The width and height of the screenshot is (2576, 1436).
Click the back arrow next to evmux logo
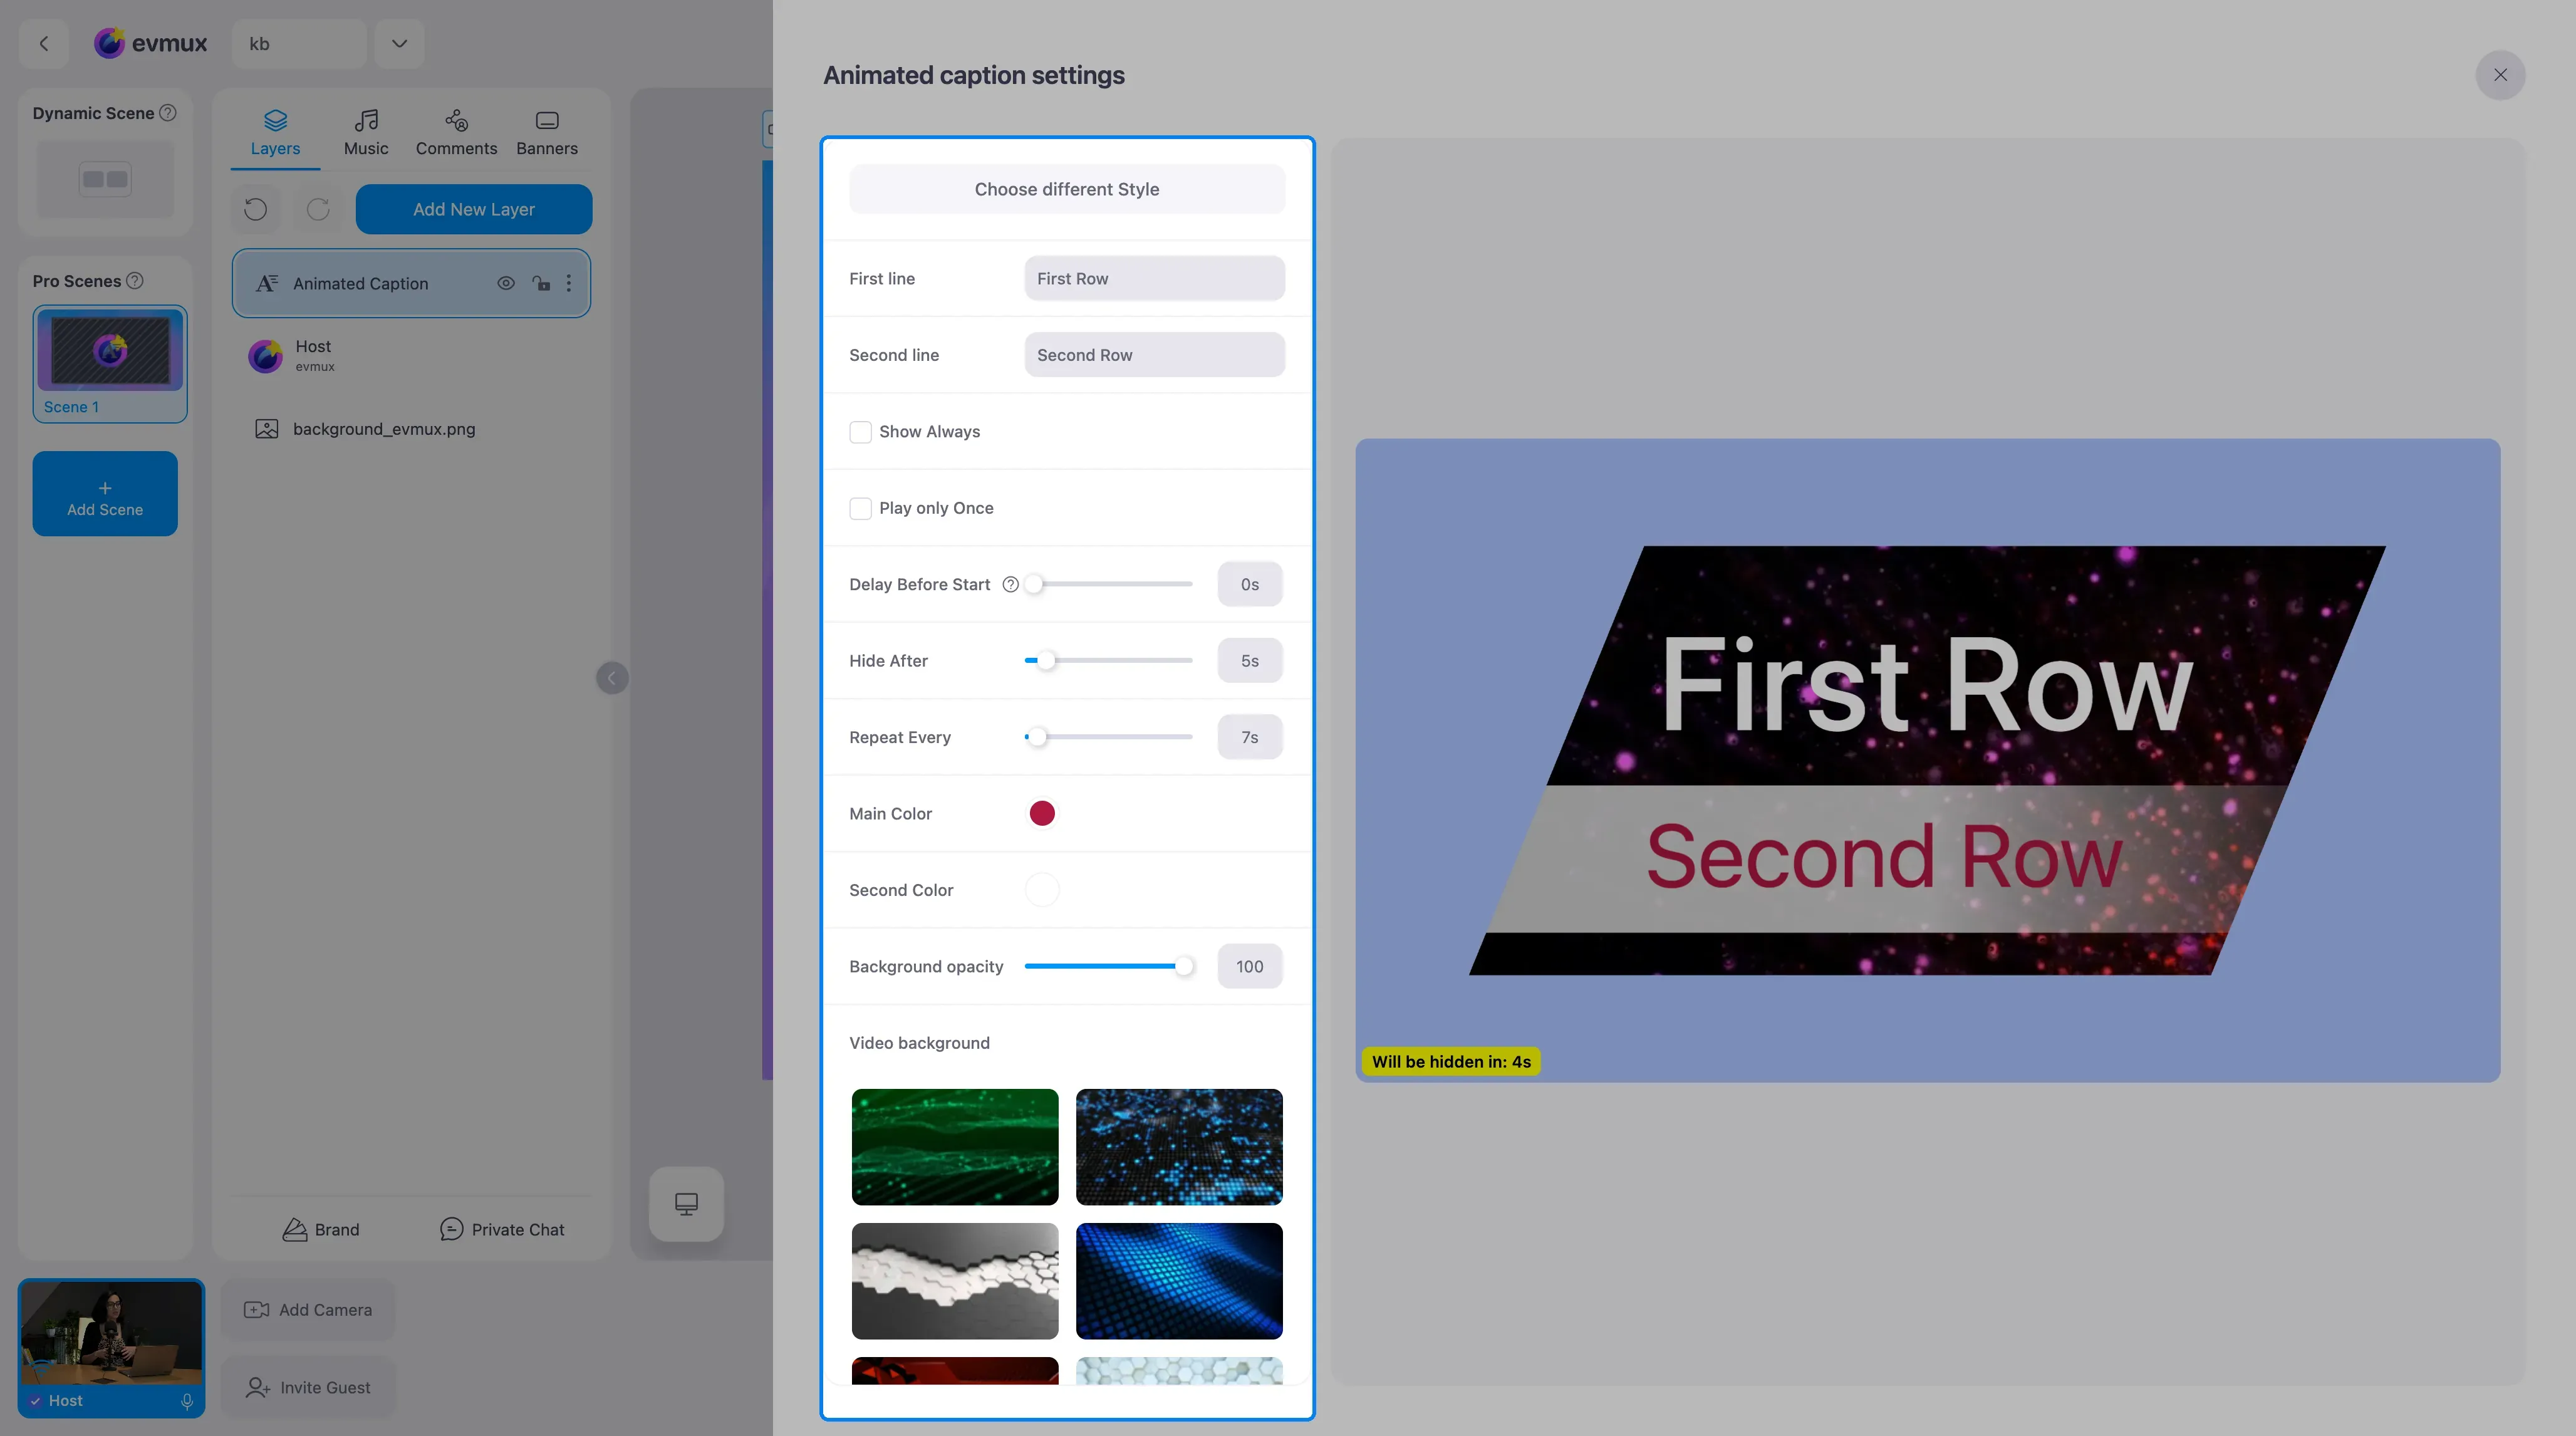click(x=43, y=43)
